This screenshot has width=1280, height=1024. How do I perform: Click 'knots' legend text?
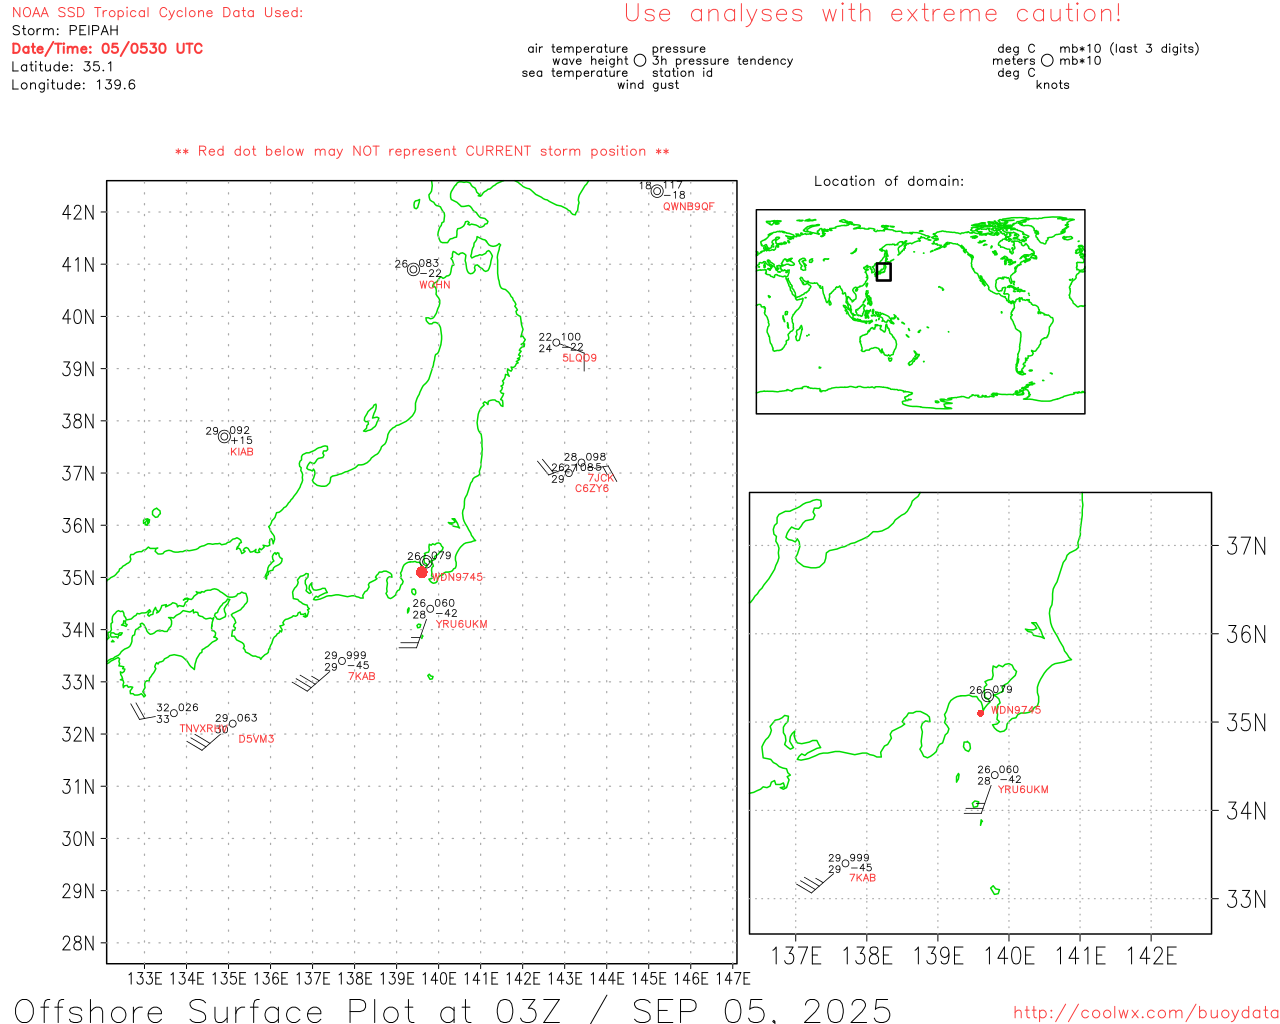pyautogui.click(x=1053, y=85)
